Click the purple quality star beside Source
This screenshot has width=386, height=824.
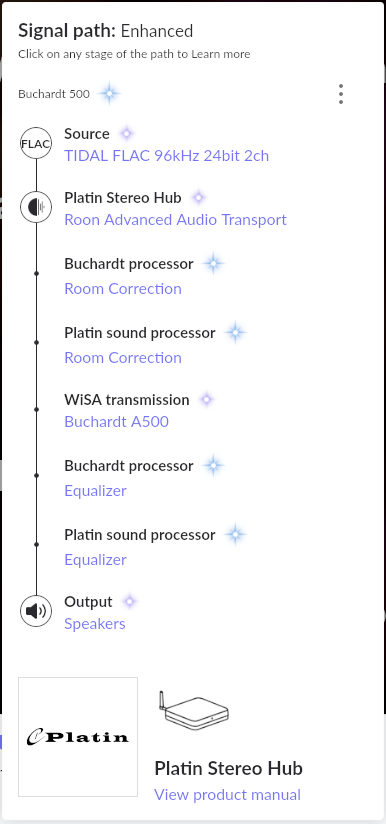[x=127, y=133]
